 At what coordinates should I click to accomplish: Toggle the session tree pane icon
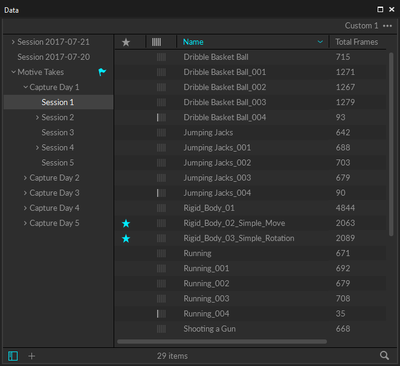tap(13, 356)
